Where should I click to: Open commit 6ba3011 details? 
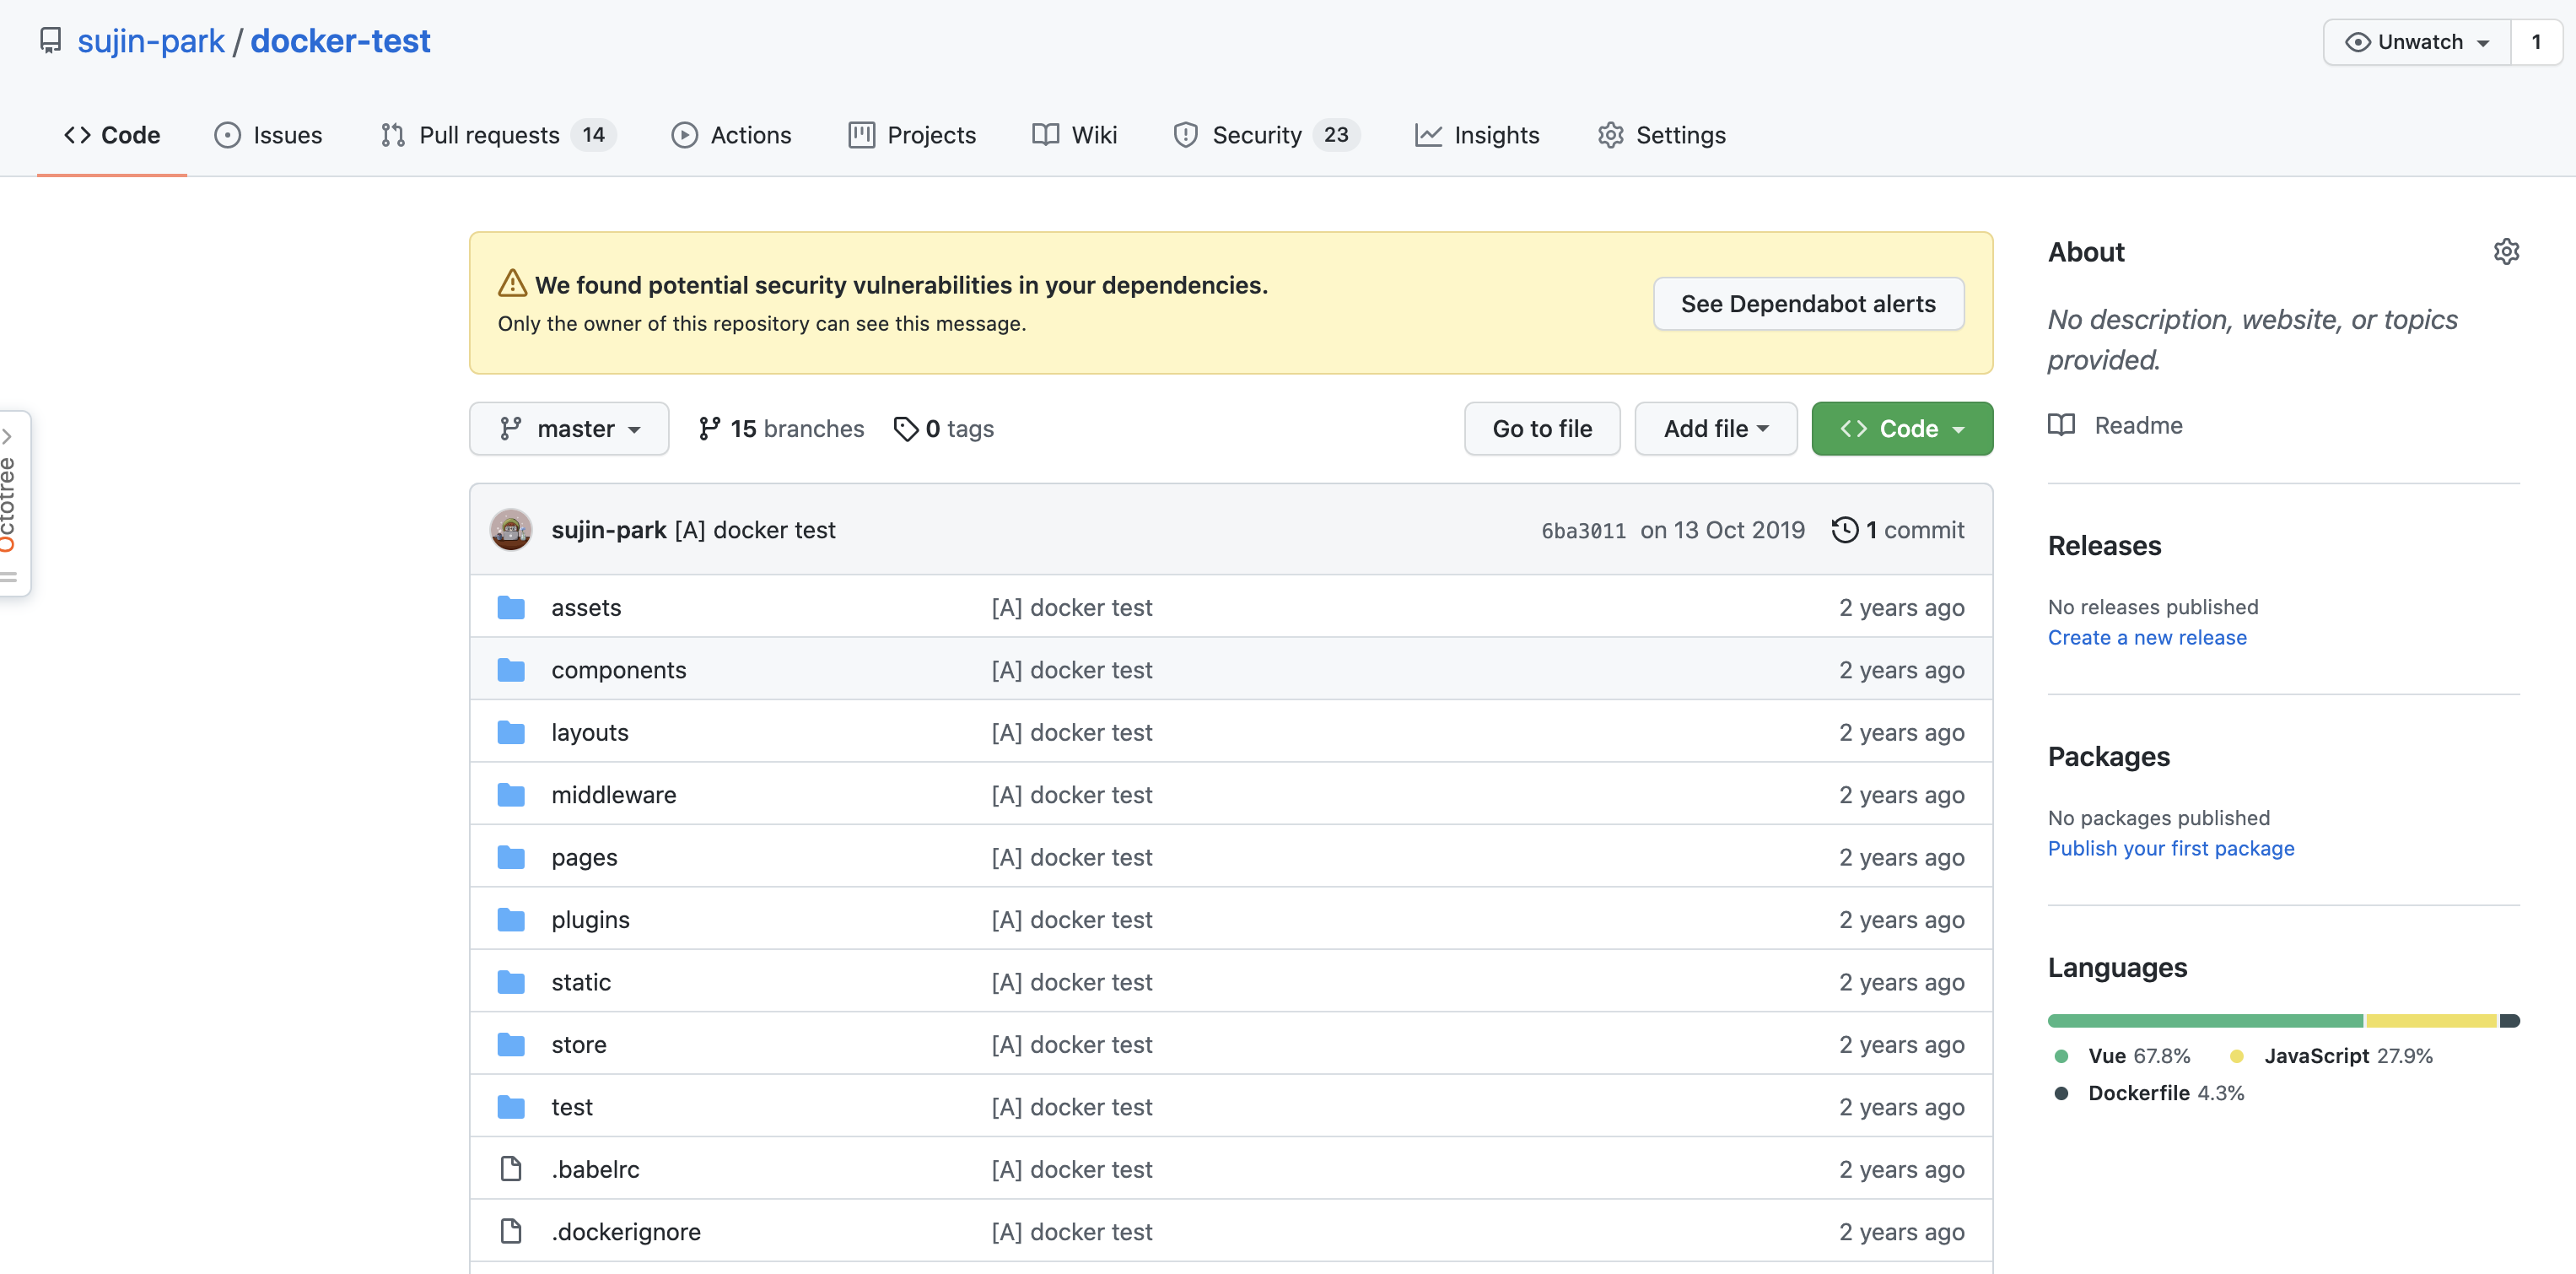pyautogui.click(x=1583, y=530)
